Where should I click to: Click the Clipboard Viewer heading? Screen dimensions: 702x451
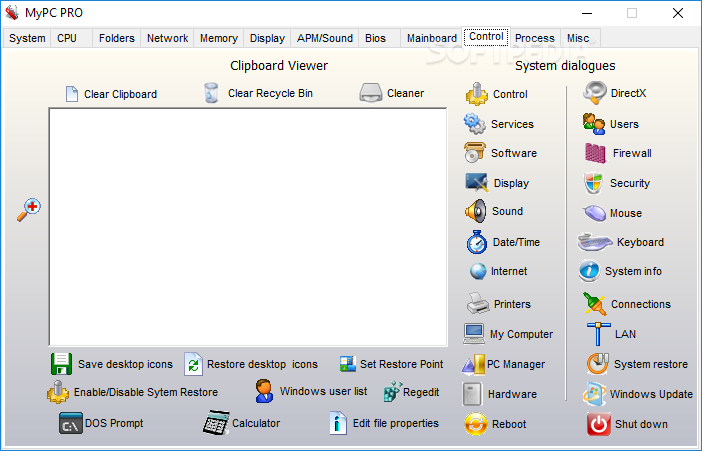click(x=279, y=66)
